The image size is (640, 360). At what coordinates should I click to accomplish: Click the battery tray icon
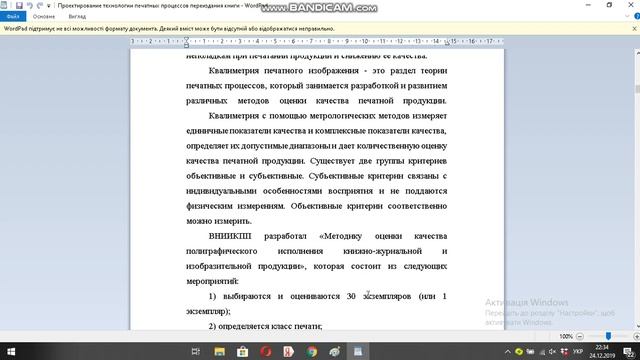(530, 351)
